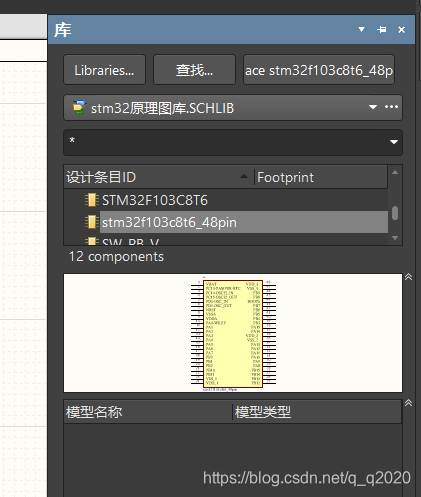421x497 pixels.
Task: Place stm32f103c8t6_48pin component button
Action: (319, 70)
